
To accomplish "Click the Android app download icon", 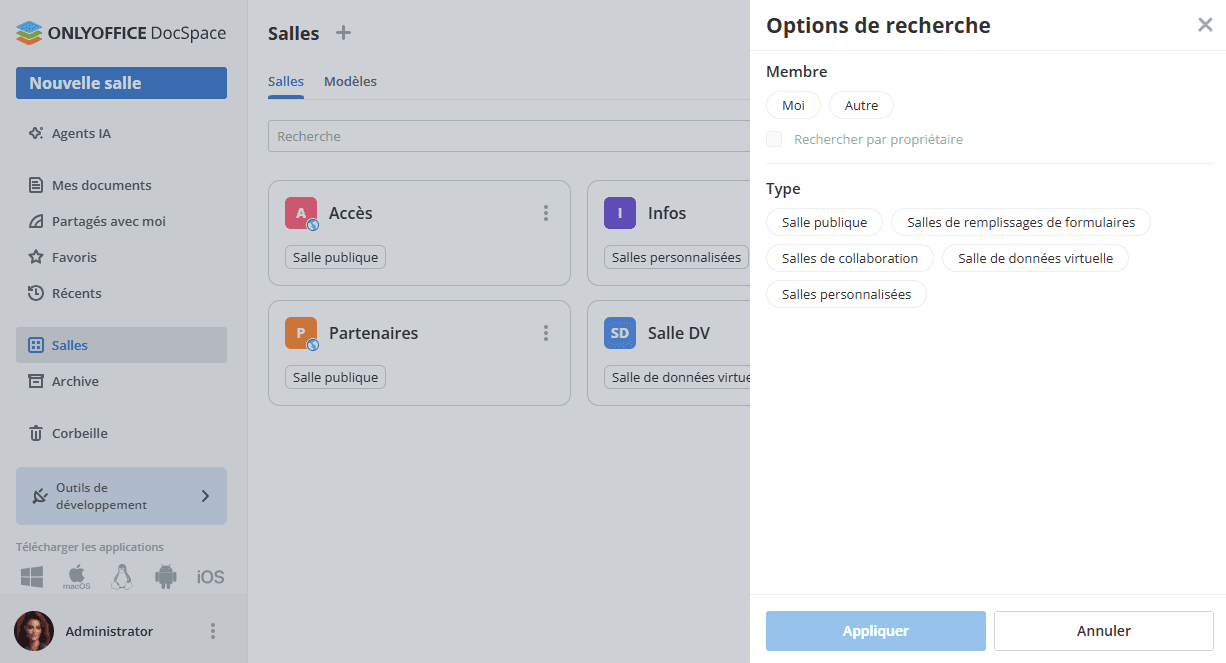I will pyautogui.click(x=166, y=577).
